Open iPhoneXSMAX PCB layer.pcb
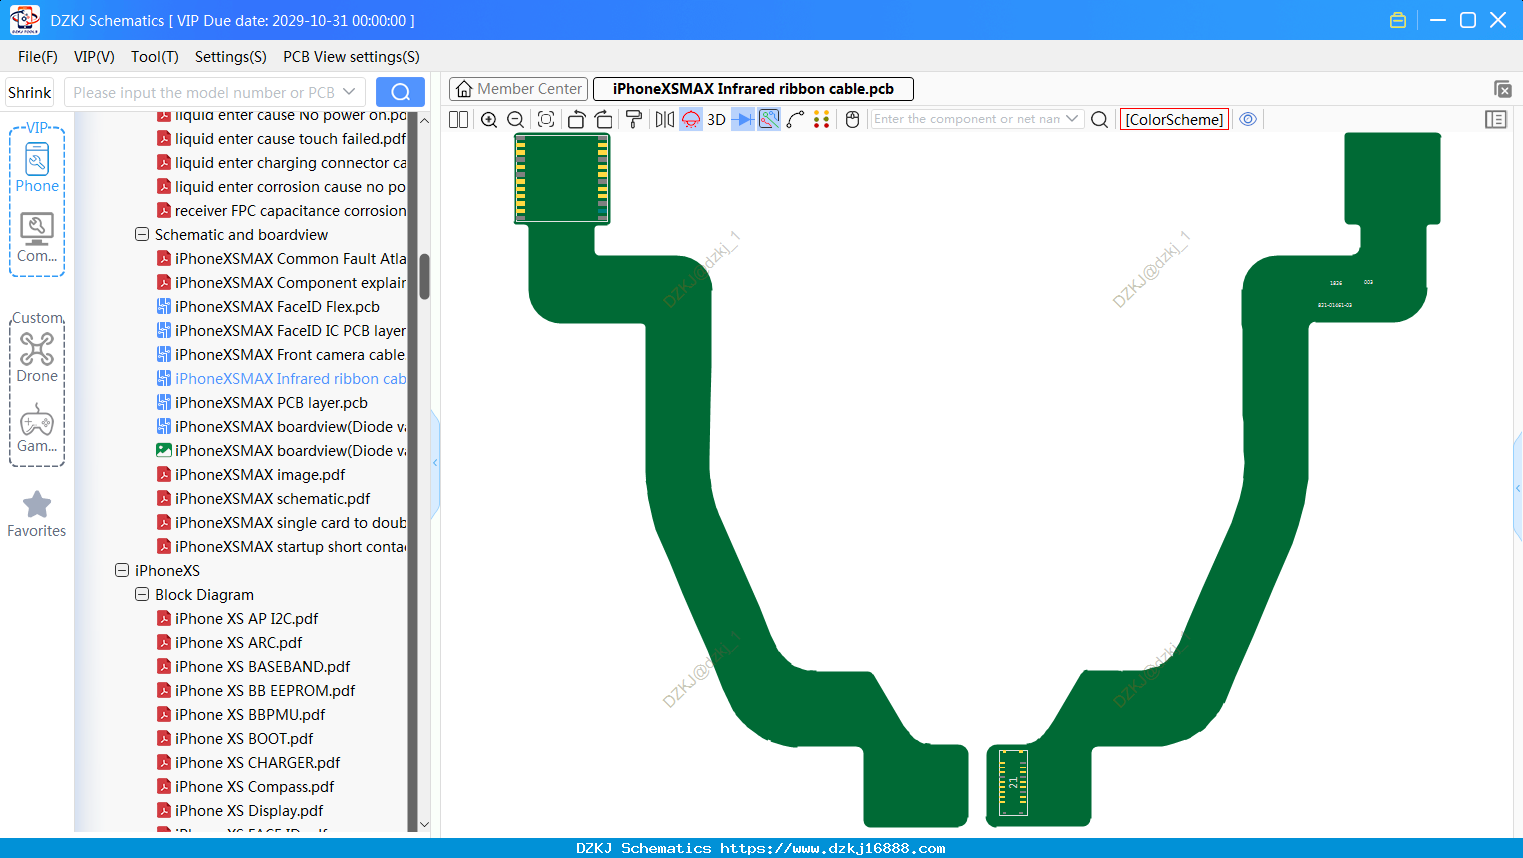This screenshot has height=858, width=1523. click(262, 403)
